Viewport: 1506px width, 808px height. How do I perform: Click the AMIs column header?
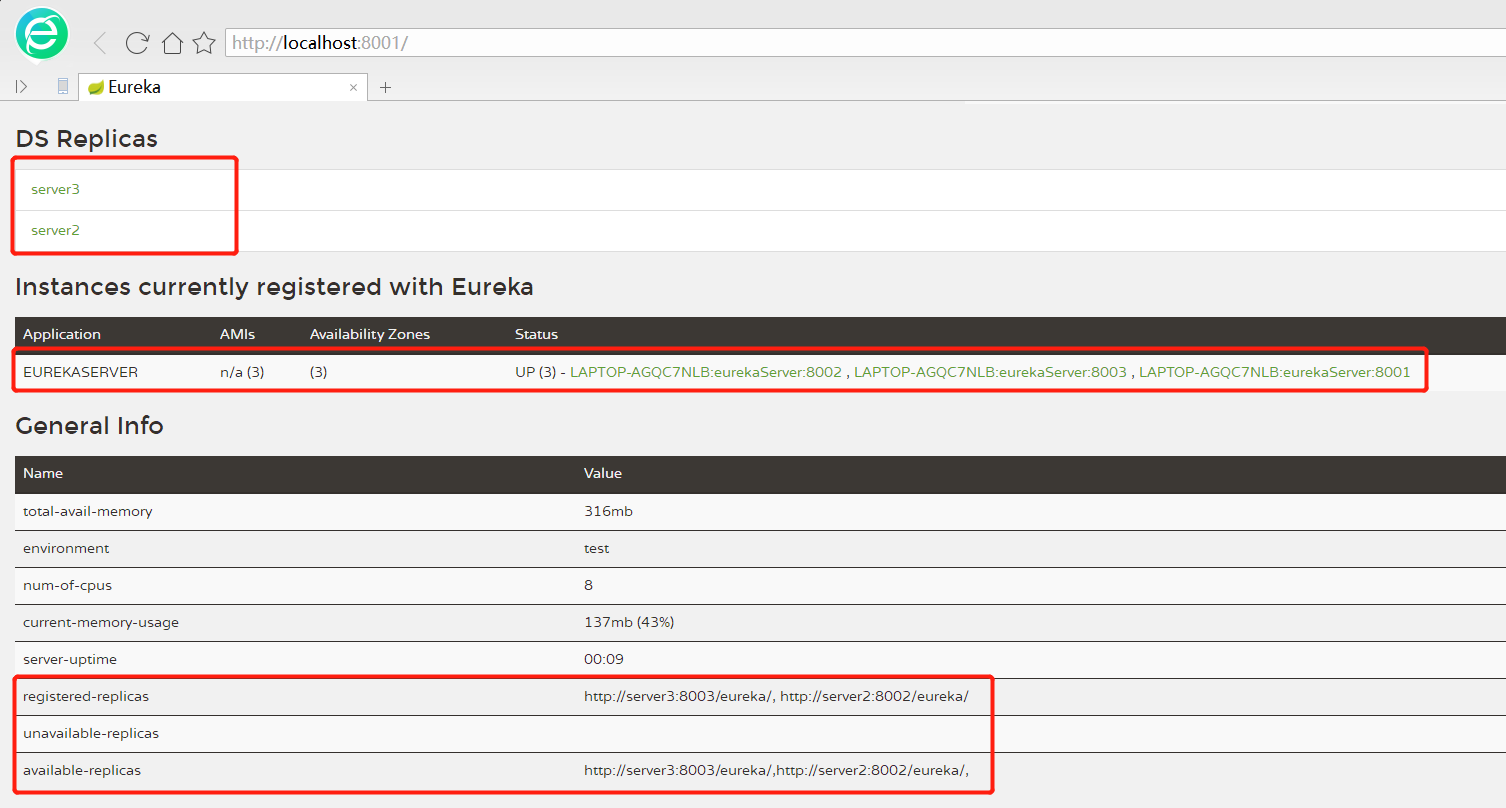237,334
